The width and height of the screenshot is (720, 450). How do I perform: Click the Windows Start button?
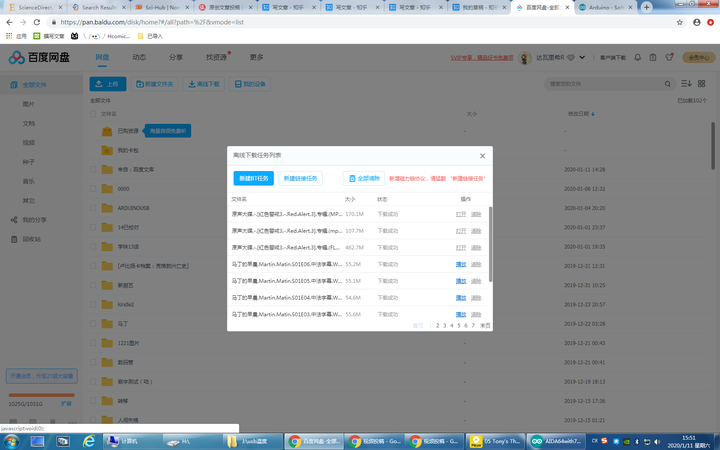click(12, 442)
